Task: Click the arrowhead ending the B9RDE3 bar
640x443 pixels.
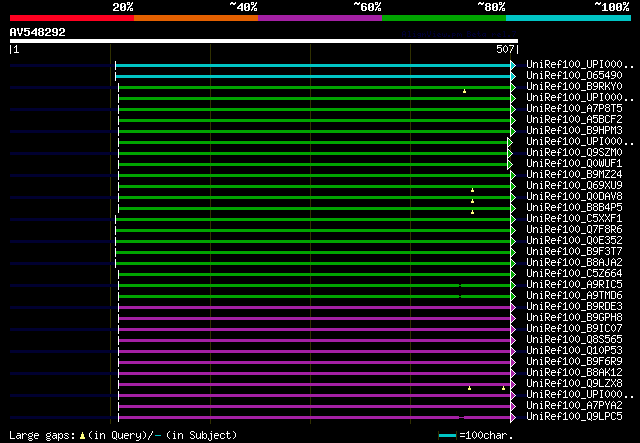Action: coord(513,308)
